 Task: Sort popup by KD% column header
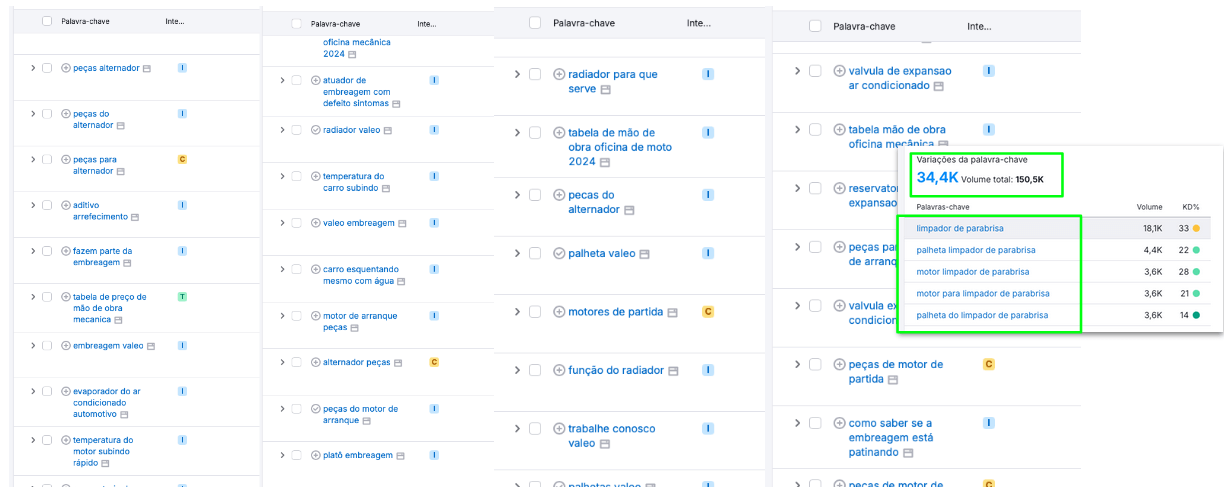1189,207
